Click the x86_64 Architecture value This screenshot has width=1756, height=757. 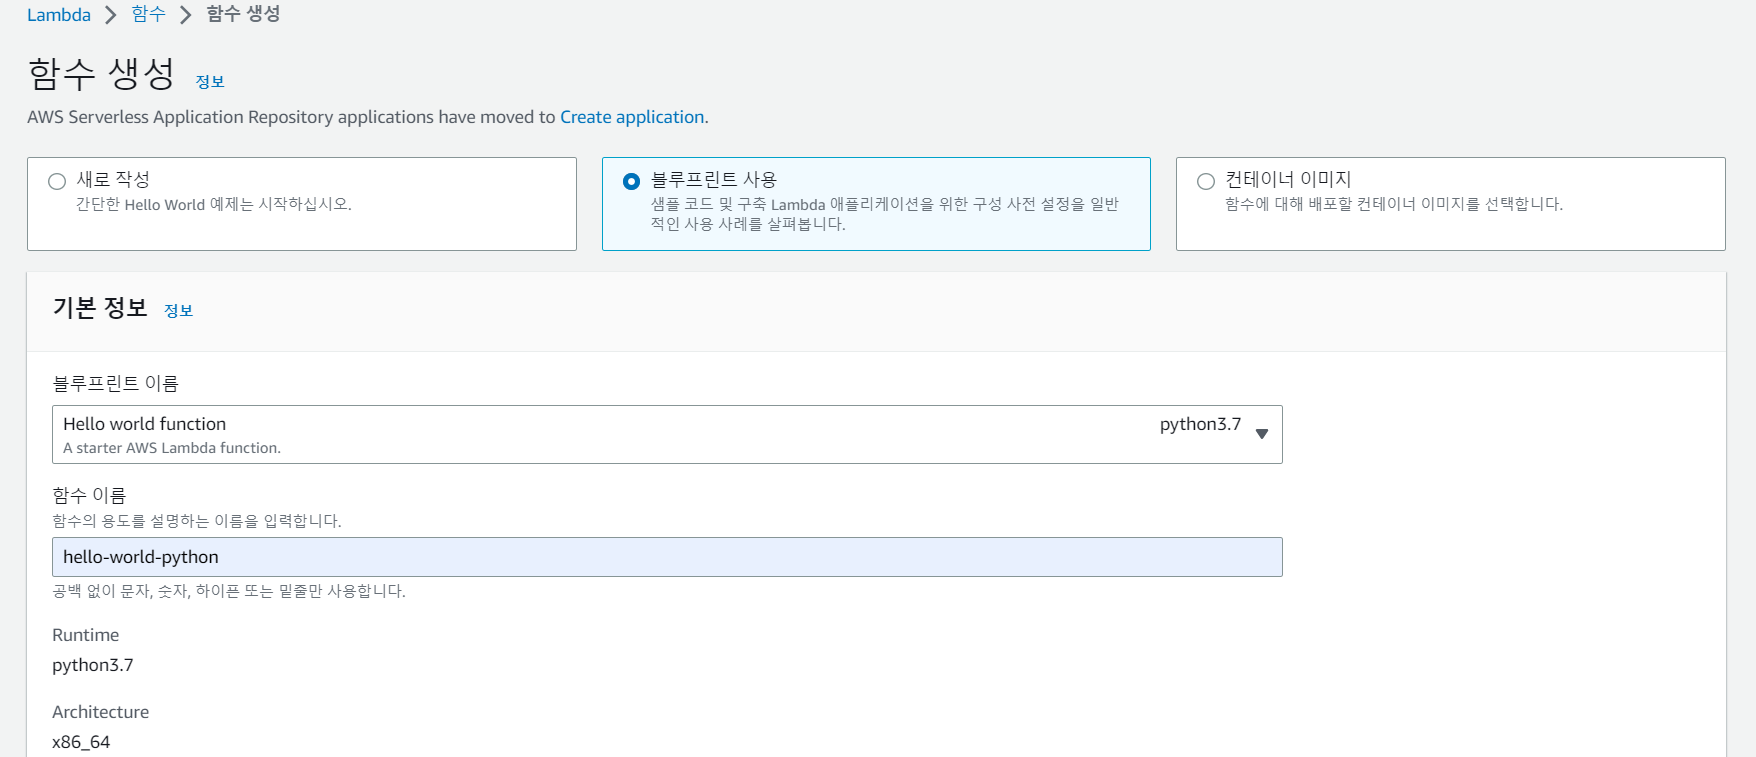click(81, 742)
